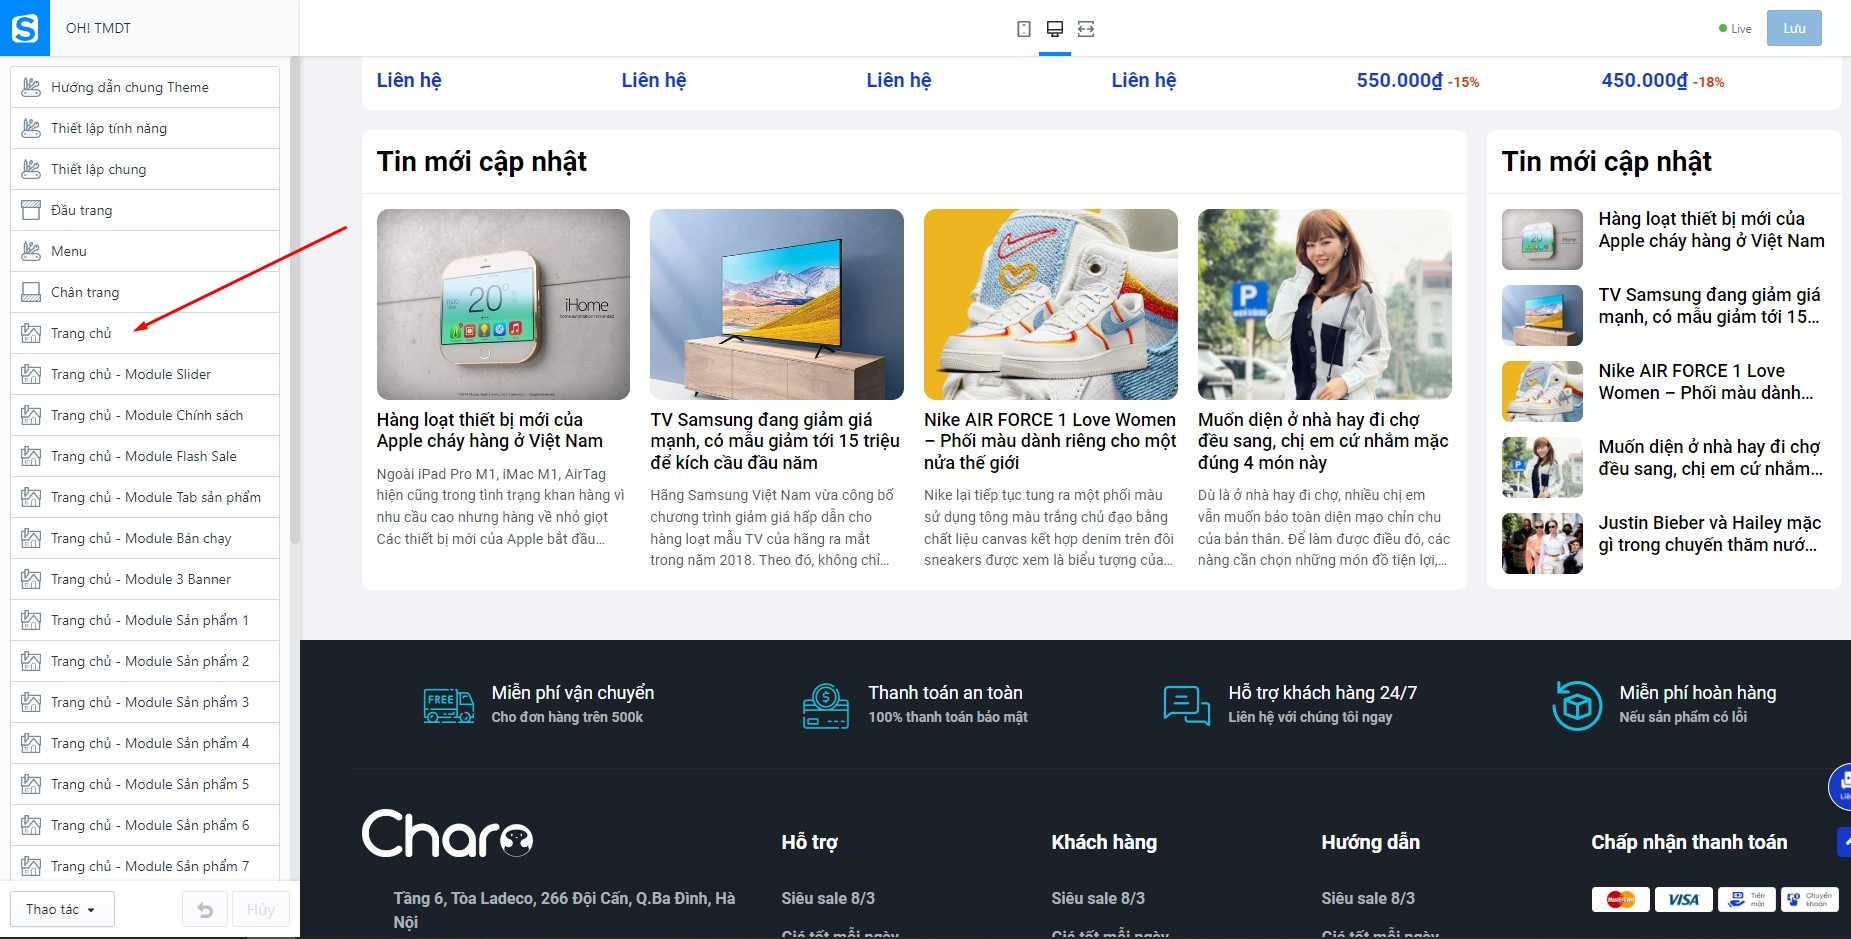Viewport: 1851px width, 939px height.
Task: Open Trang chủ - Module Sản phẩm 3
Action: (x=145, y=702)
